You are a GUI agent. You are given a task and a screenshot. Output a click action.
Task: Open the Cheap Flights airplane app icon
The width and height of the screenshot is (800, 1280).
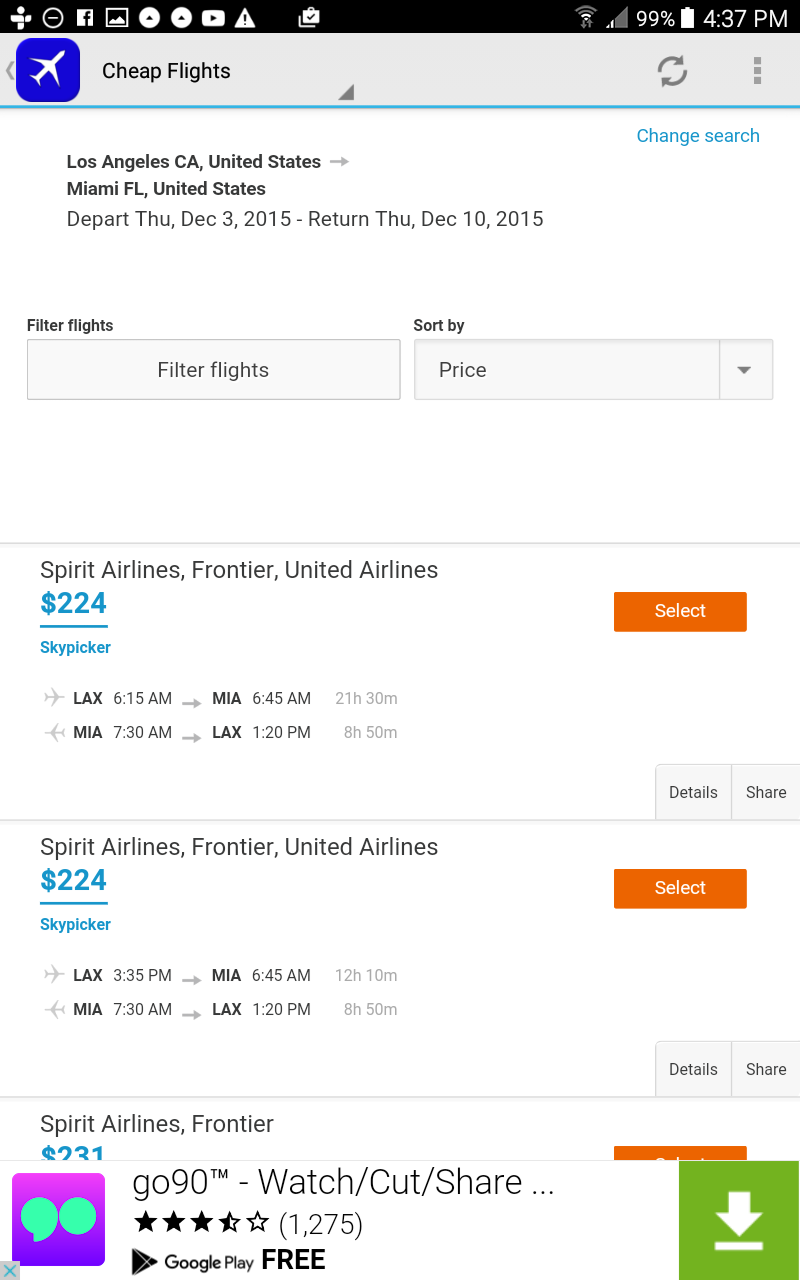click(48, 71)
